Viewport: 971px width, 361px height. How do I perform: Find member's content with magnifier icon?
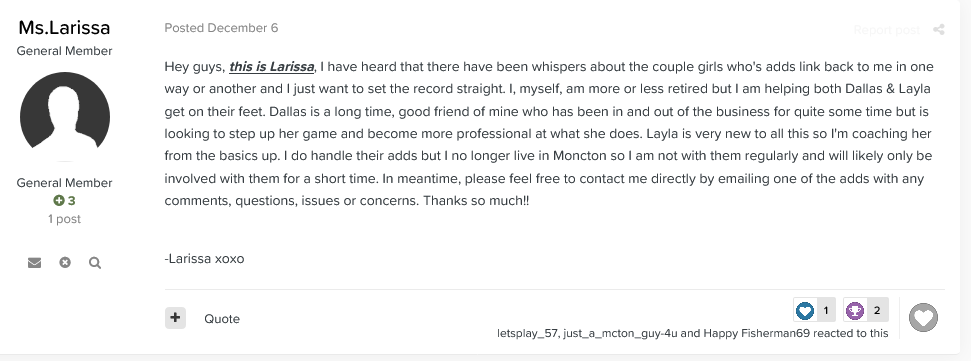point(95,263)
